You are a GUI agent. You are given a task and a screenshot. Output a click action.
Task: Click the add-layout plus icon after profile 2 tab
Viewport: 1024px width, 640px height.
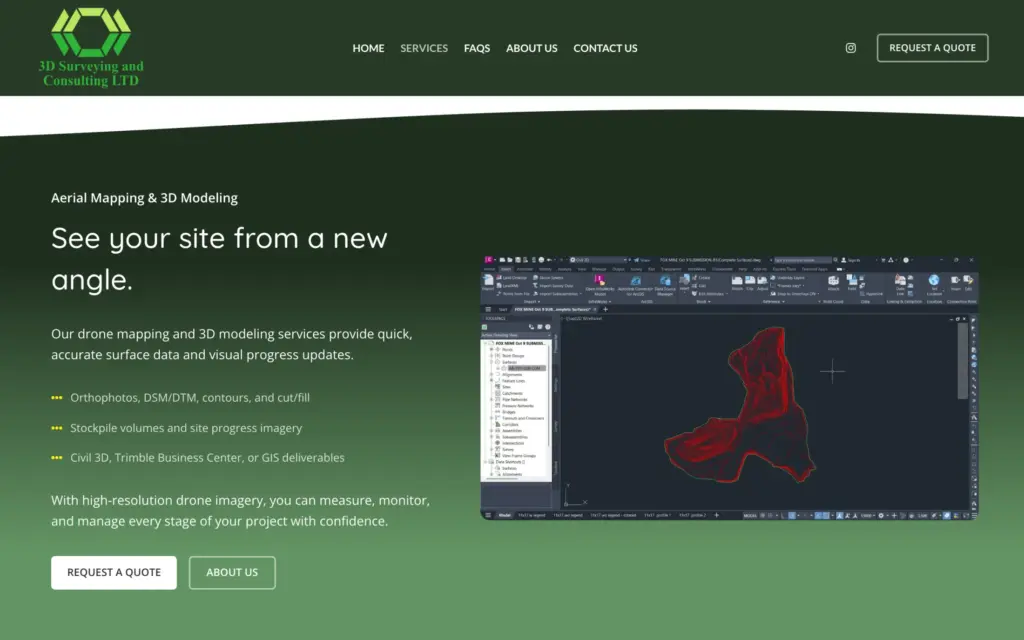point(716,515)
